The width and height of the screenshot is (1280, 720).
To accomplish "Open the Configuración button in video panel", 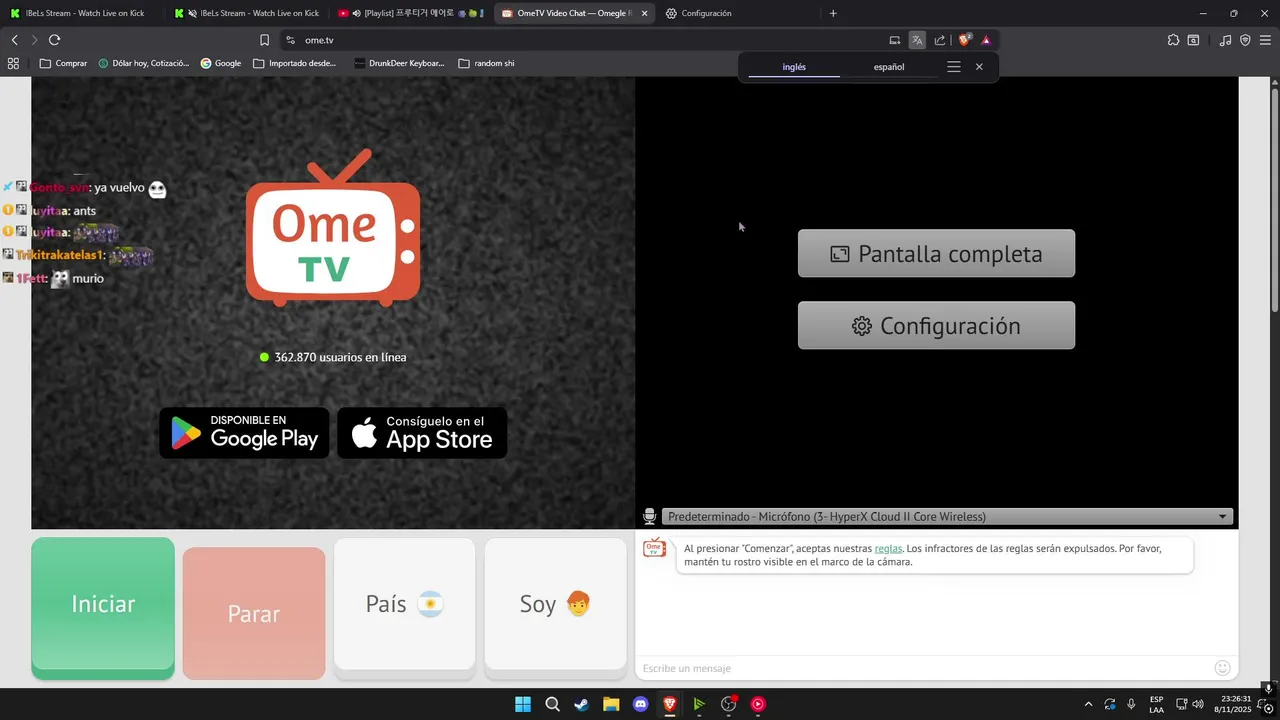I will coord(936,326).
